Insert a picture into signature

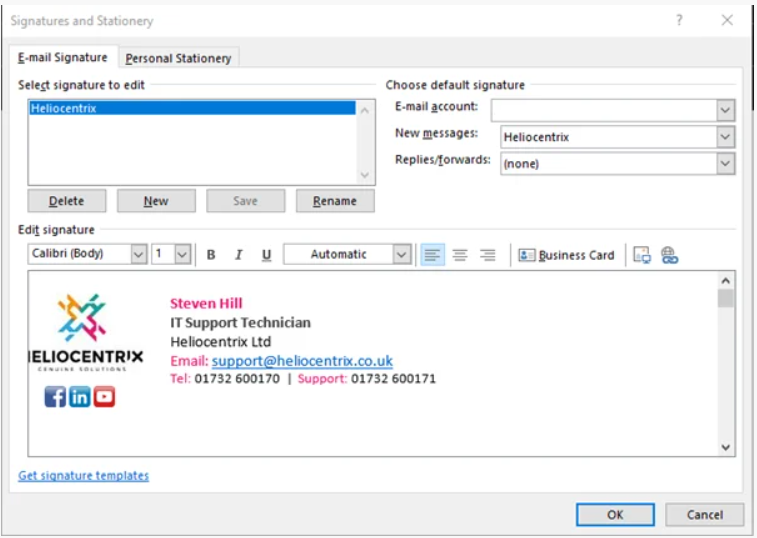click(x=642, y=255)
